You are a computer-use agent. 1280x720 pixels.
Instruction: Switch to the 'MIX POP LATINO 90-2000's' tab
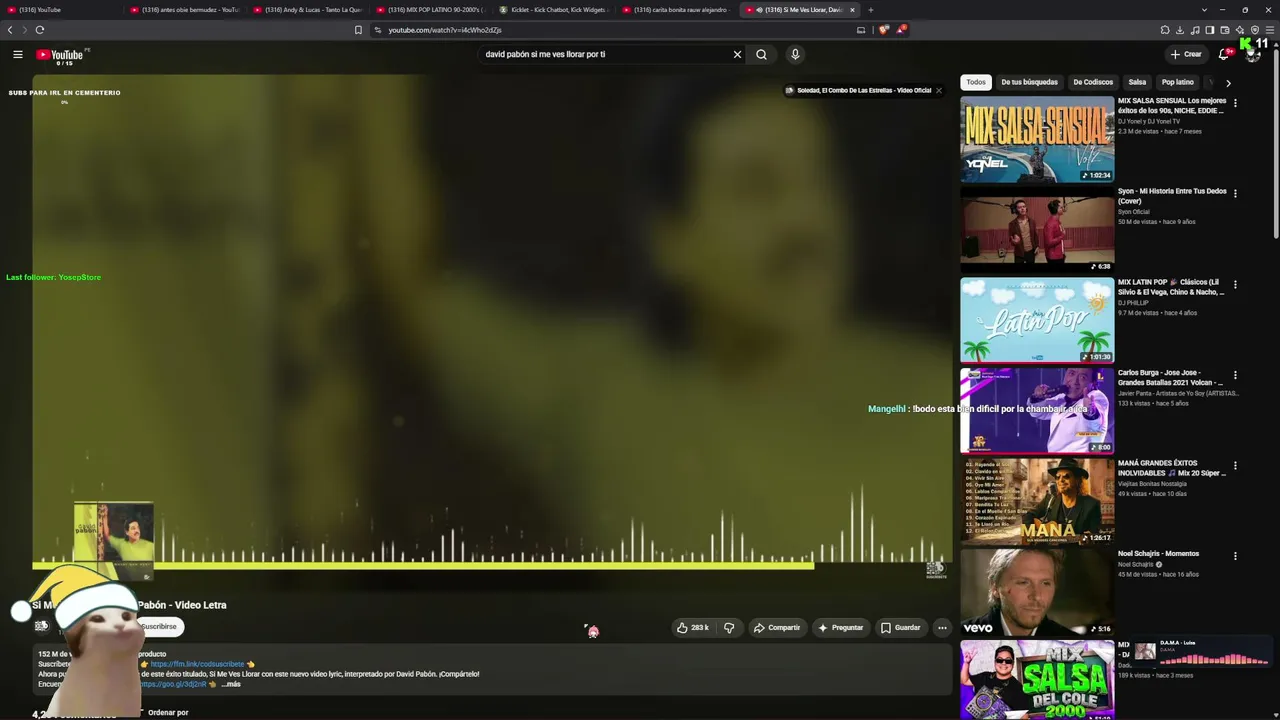click(432, 10)
